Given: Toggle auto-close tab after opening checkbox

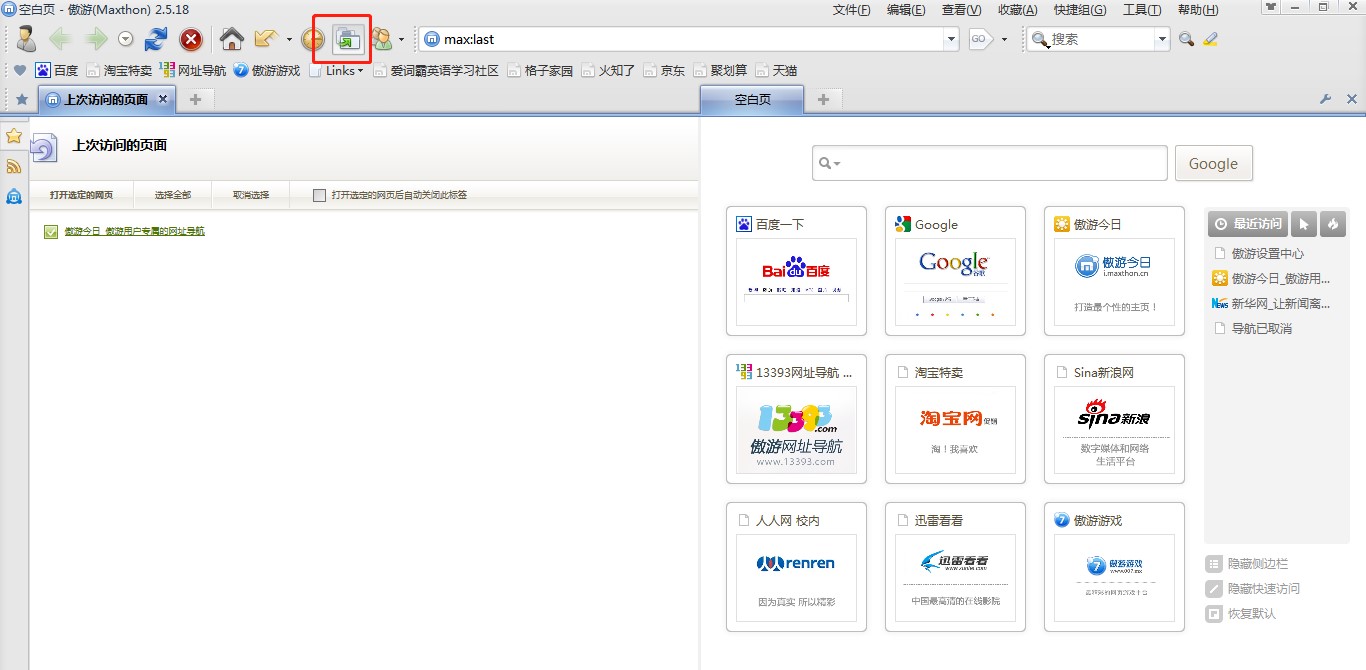Looking at the screenshot, I should point(319,195).
